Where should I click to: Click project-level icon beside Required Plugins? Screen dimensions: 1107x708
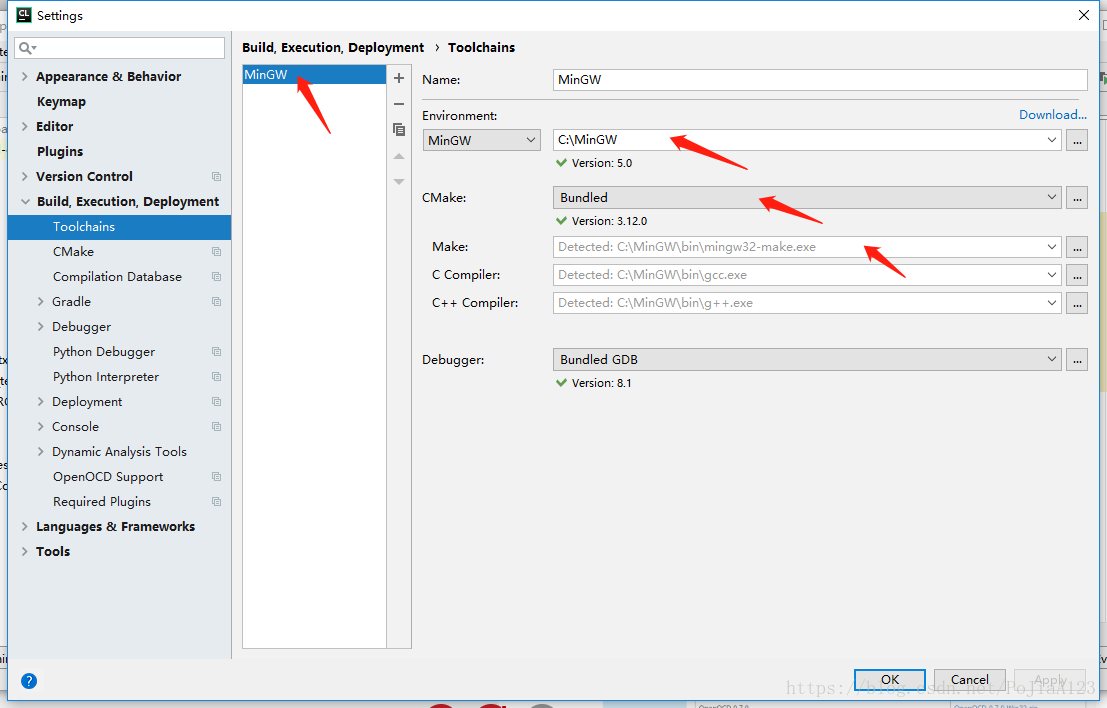pos(217,502)
